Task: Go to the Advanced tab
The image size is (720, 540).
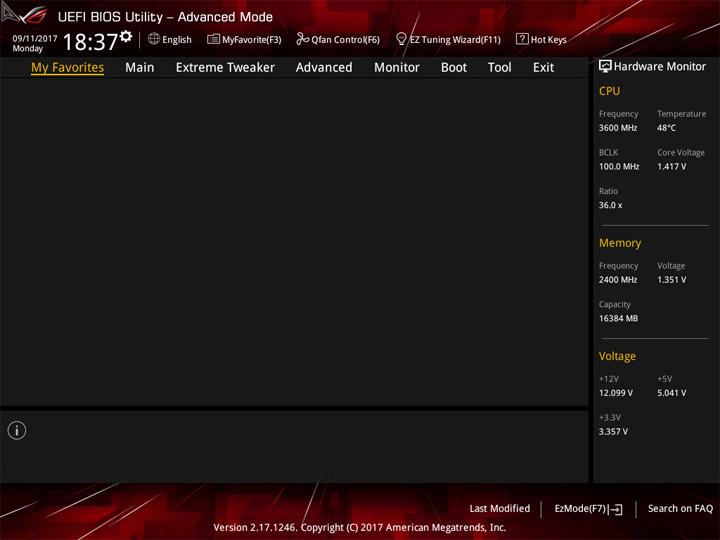Action: point(324,68)
